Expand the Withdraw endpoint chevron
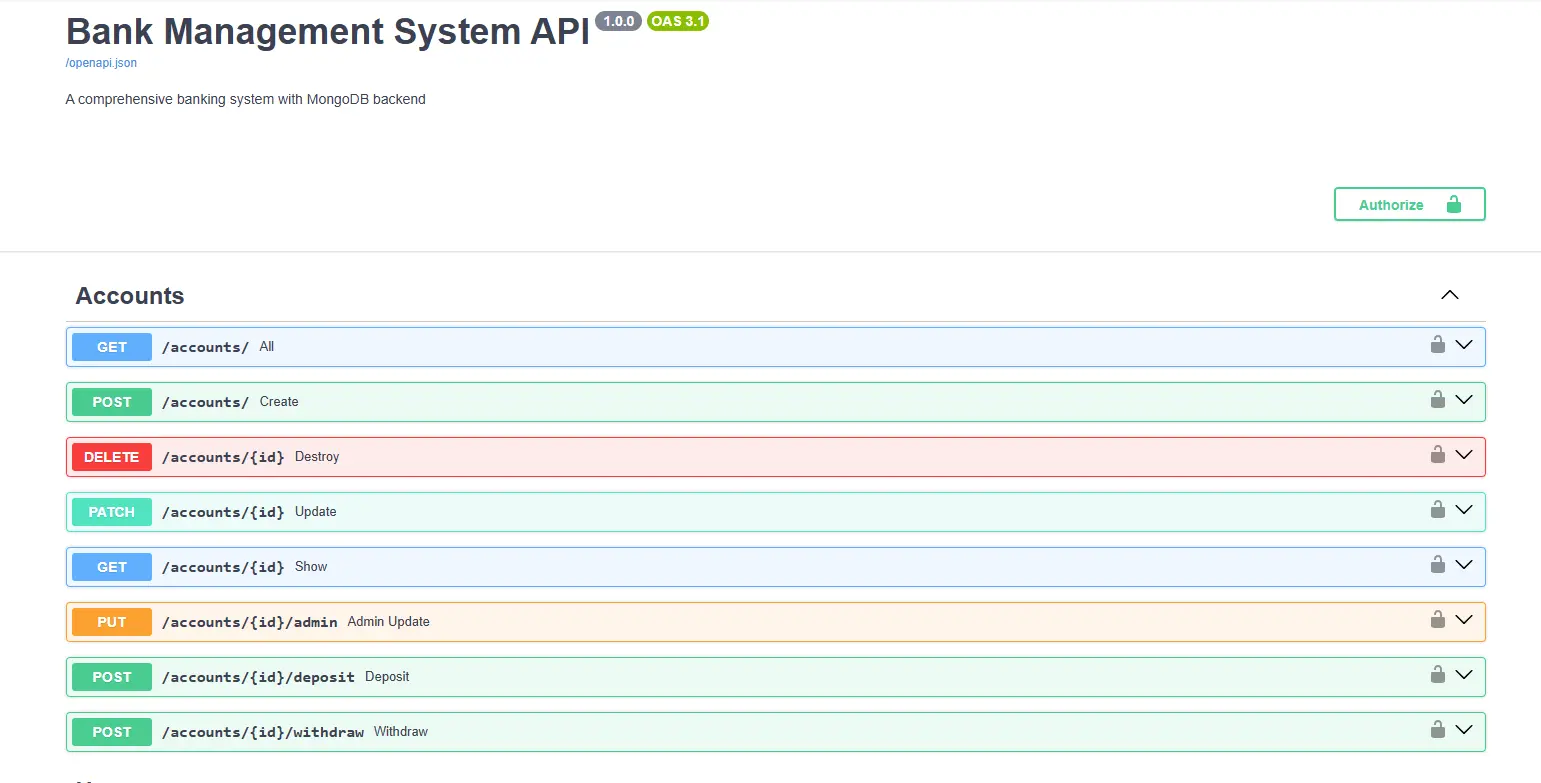Image resolution: width=1541 pixels, height=783 pixels. coord(1464,729)
